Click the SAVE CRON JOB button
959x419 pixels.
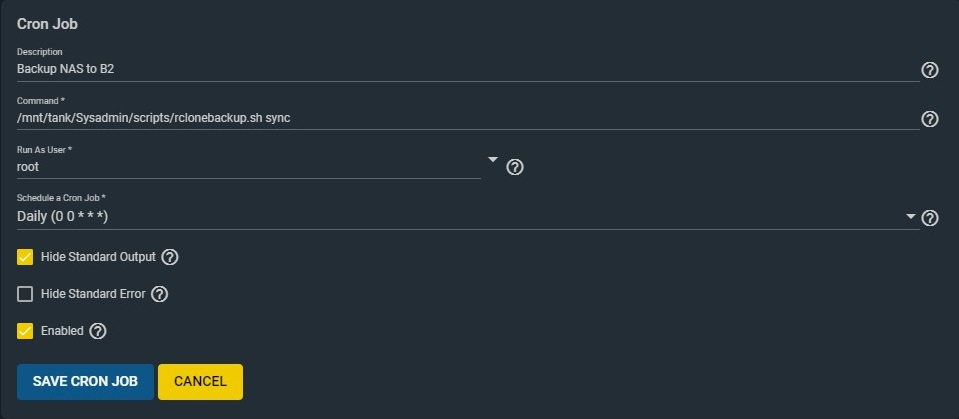tap(85, 382)
